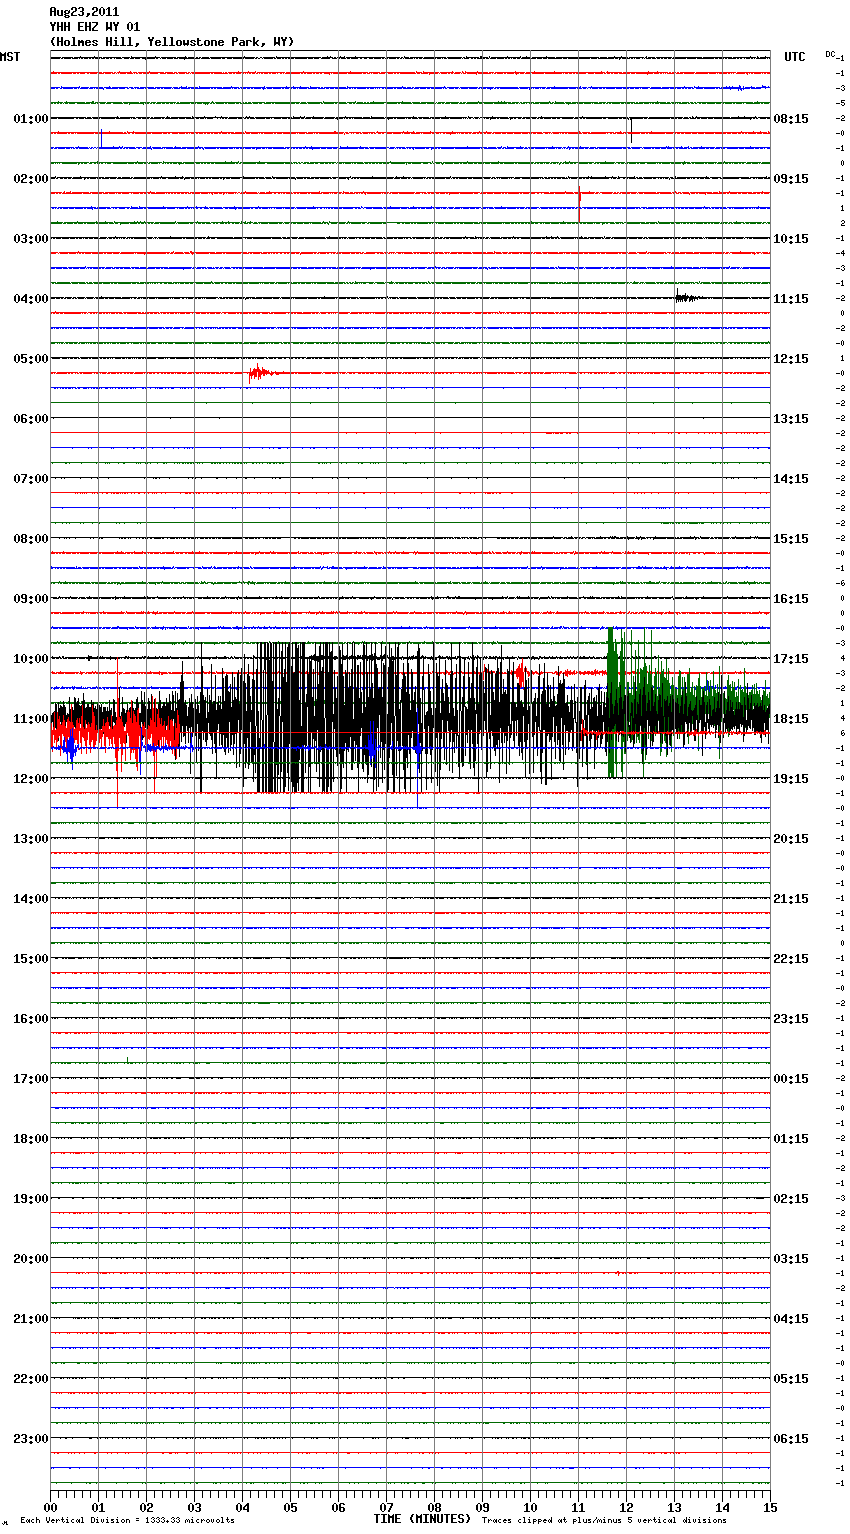Select the 09:00 MST time label
The height and width of the screenshot is (1534, 850).
(x=30, y=598)
